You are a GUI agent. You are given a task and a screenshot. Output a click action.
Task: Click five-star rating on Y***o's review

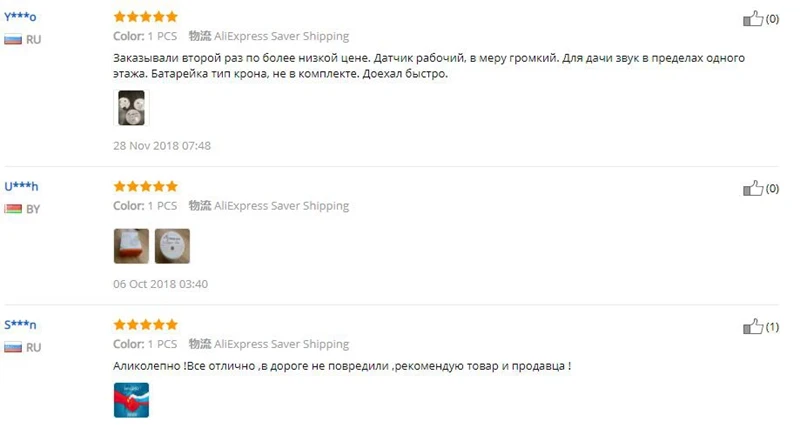145,17
